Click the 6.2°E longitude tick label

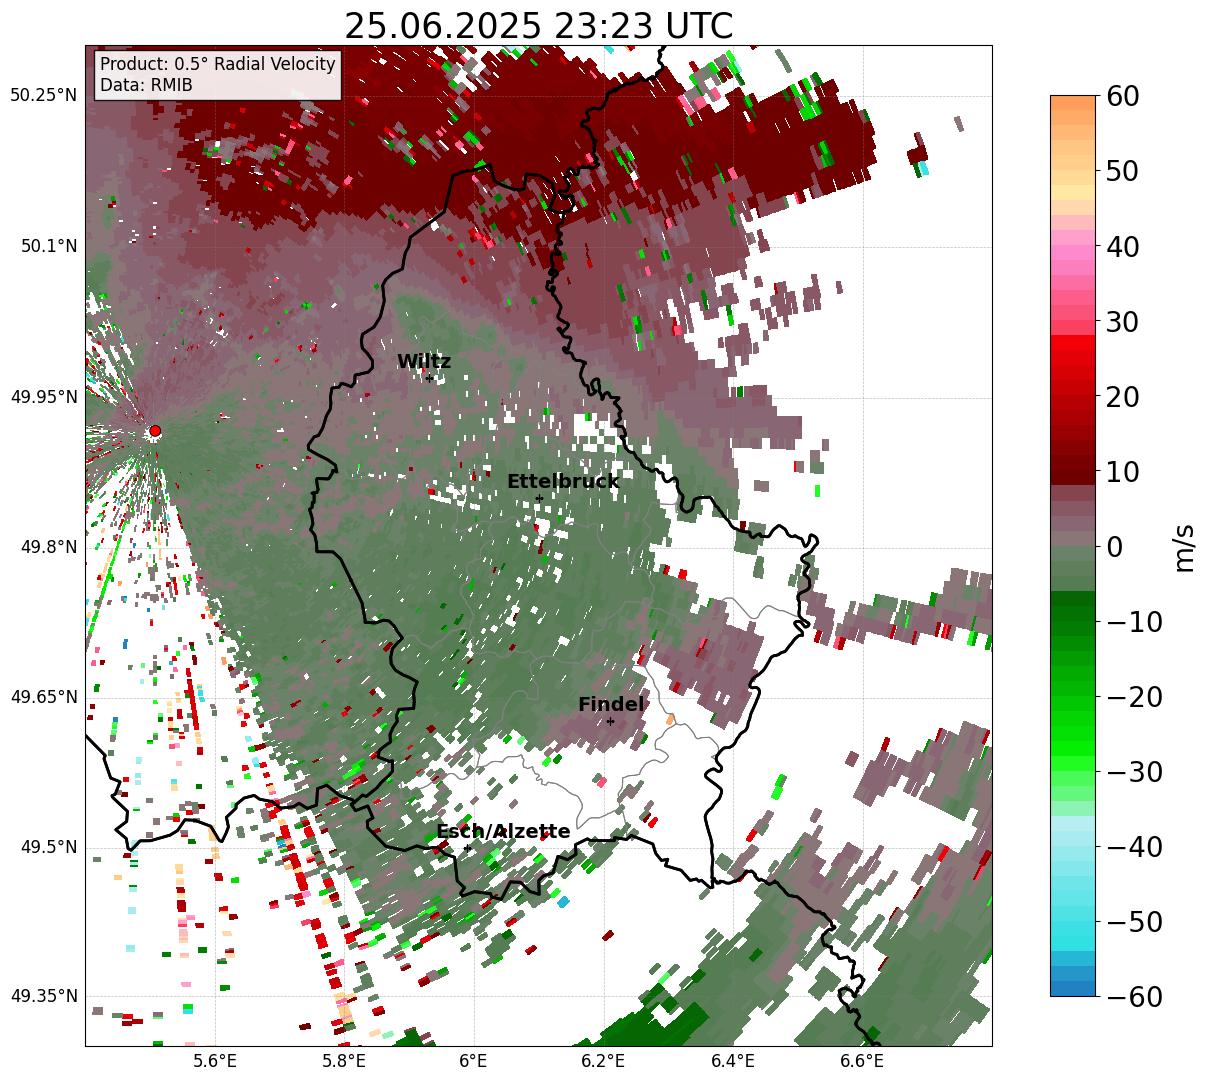[603, 1061]
